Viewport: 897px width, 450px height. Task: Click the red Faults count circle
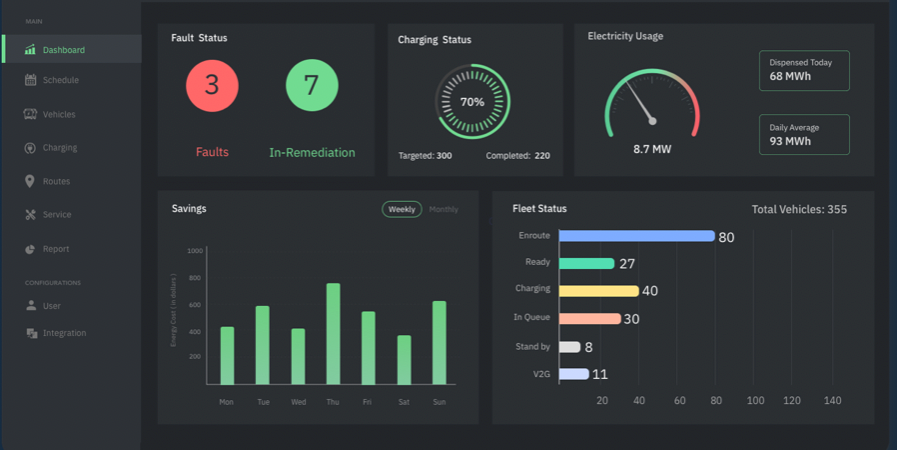212,85
